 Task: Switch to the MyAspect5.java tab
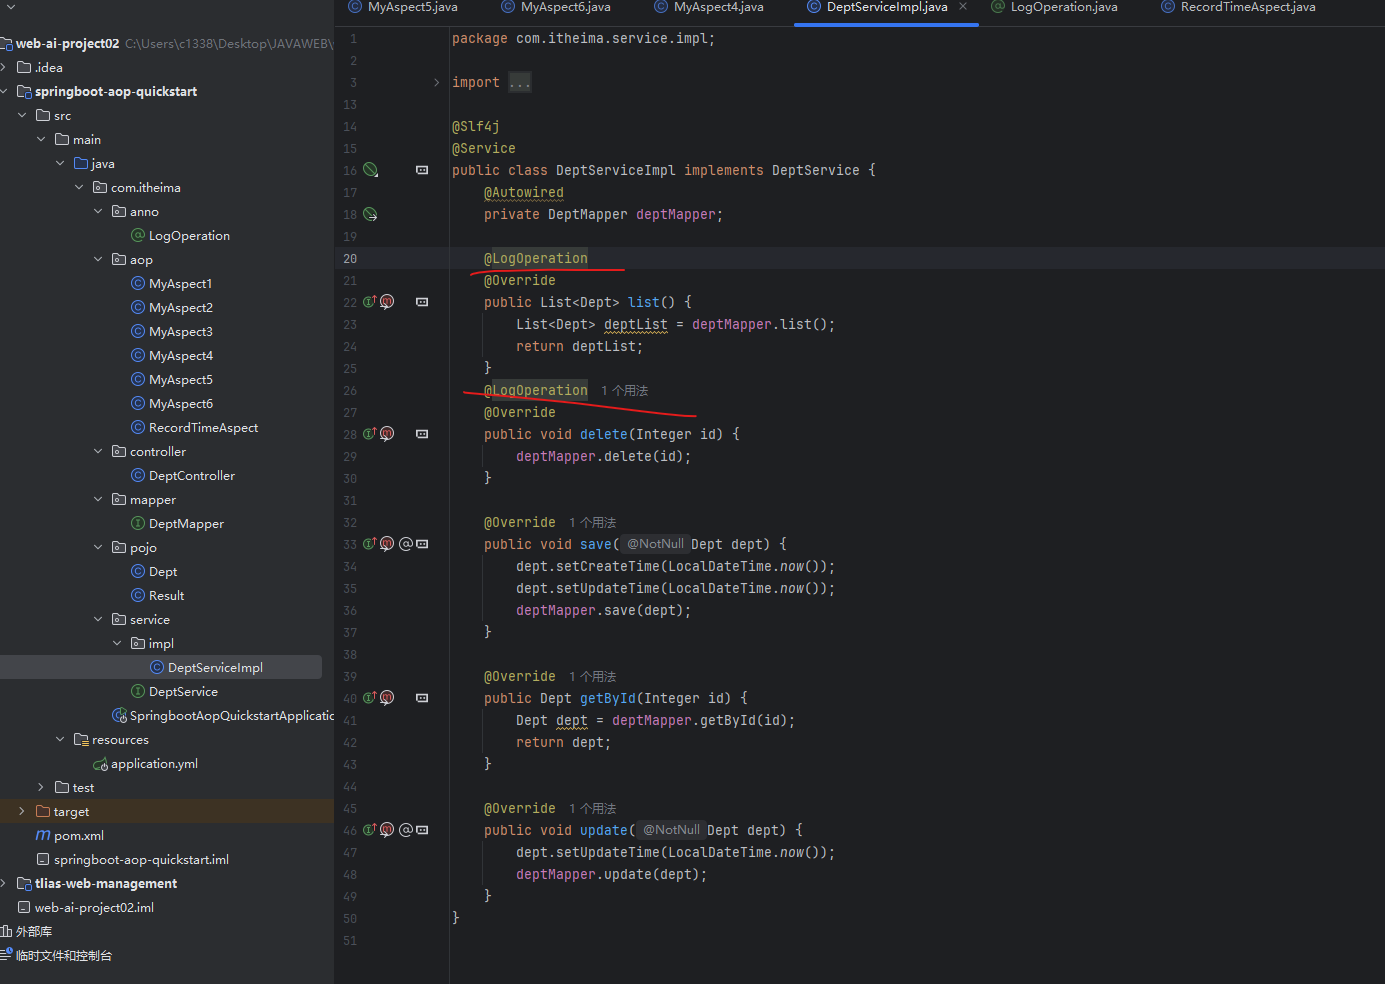click(x=403, y=7)
